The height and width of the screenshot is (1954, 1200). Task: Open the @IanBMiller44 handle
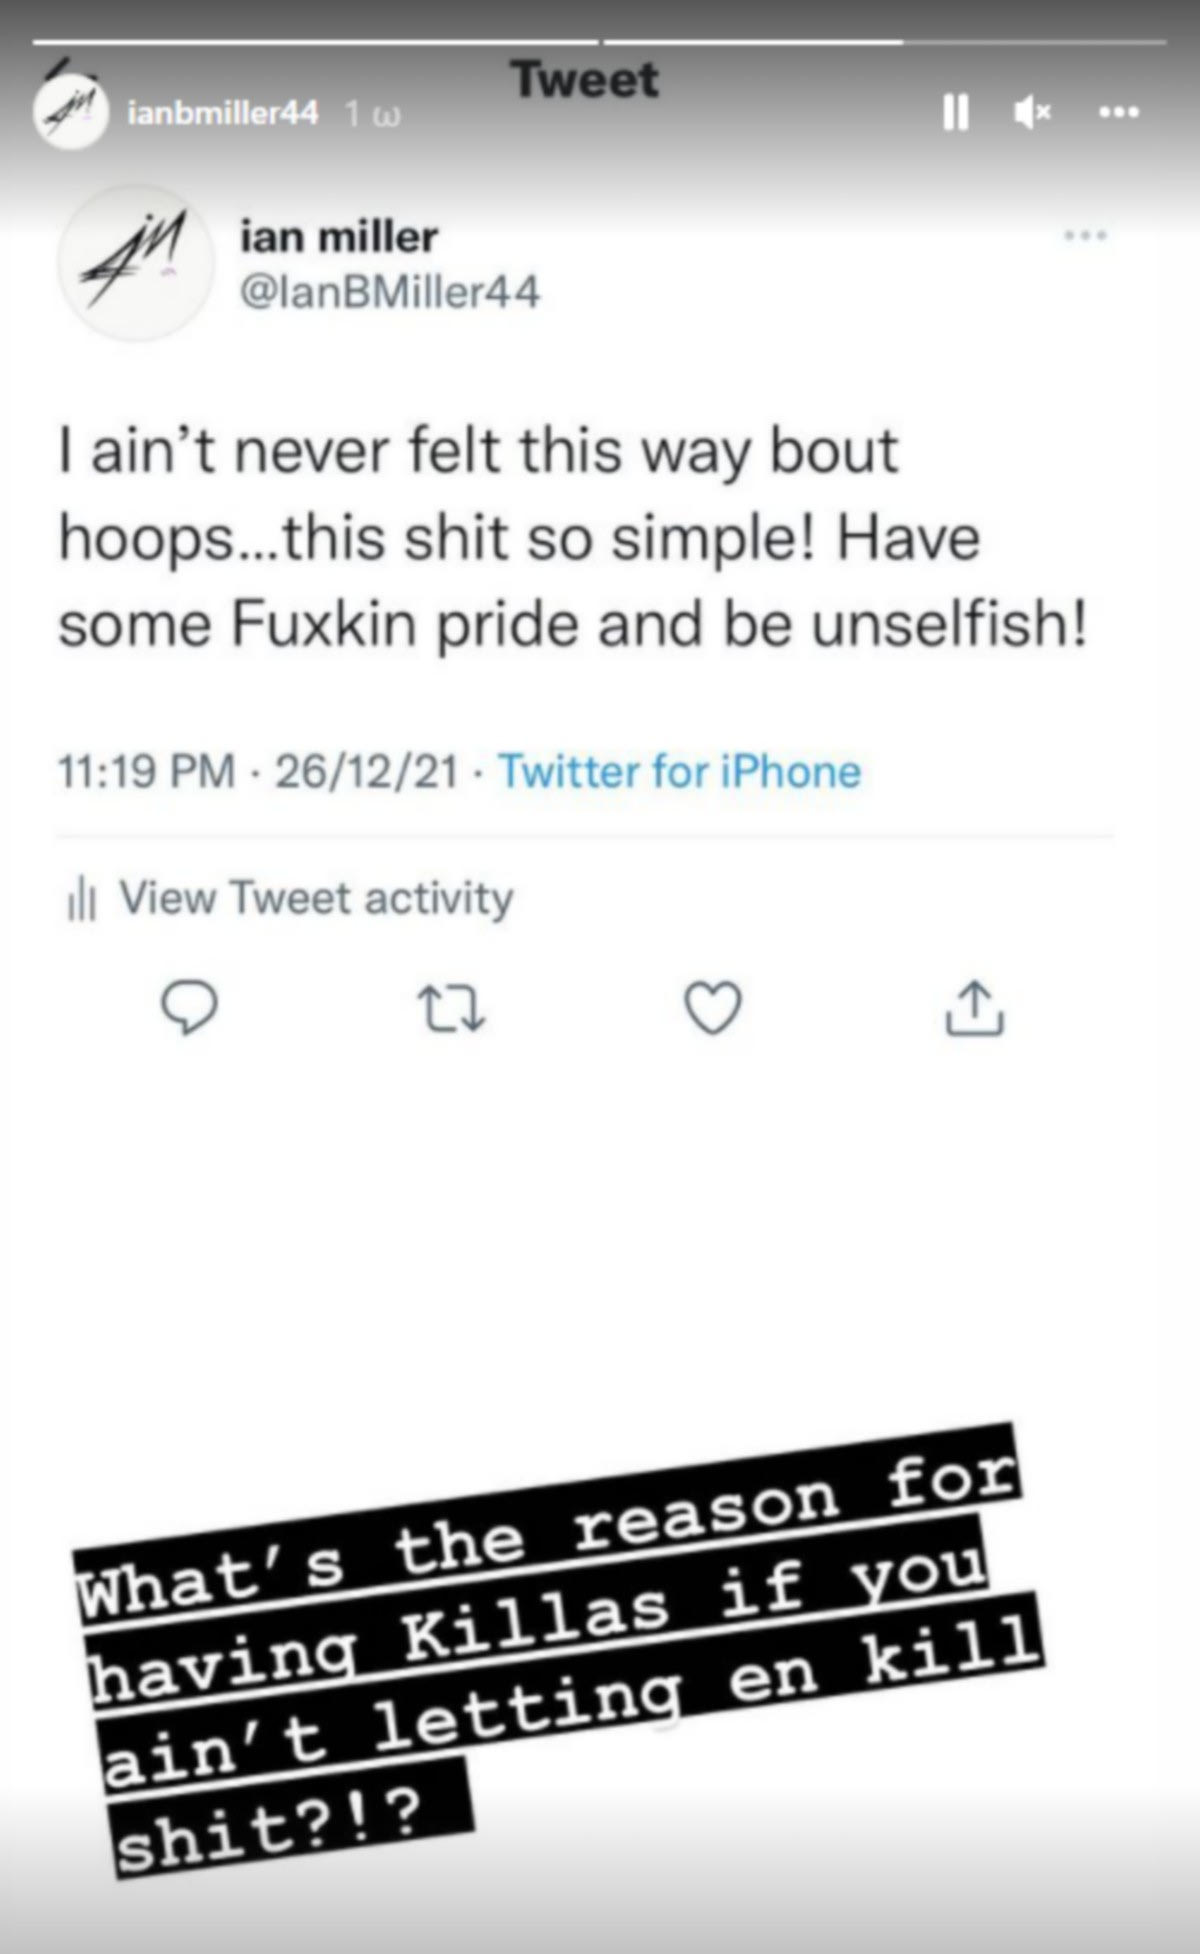point(390,292)
